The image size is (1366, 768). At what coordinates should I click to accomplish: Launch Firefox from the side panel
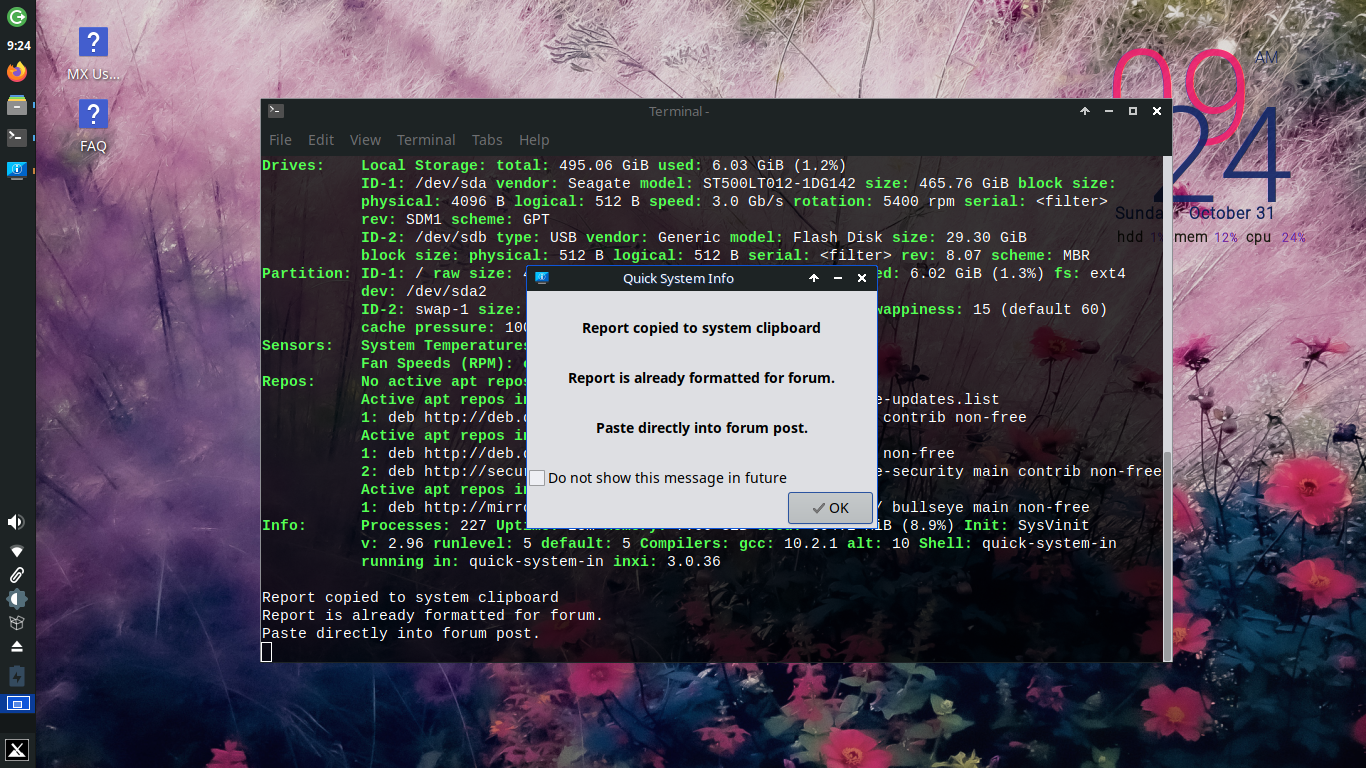coord(17,72)
